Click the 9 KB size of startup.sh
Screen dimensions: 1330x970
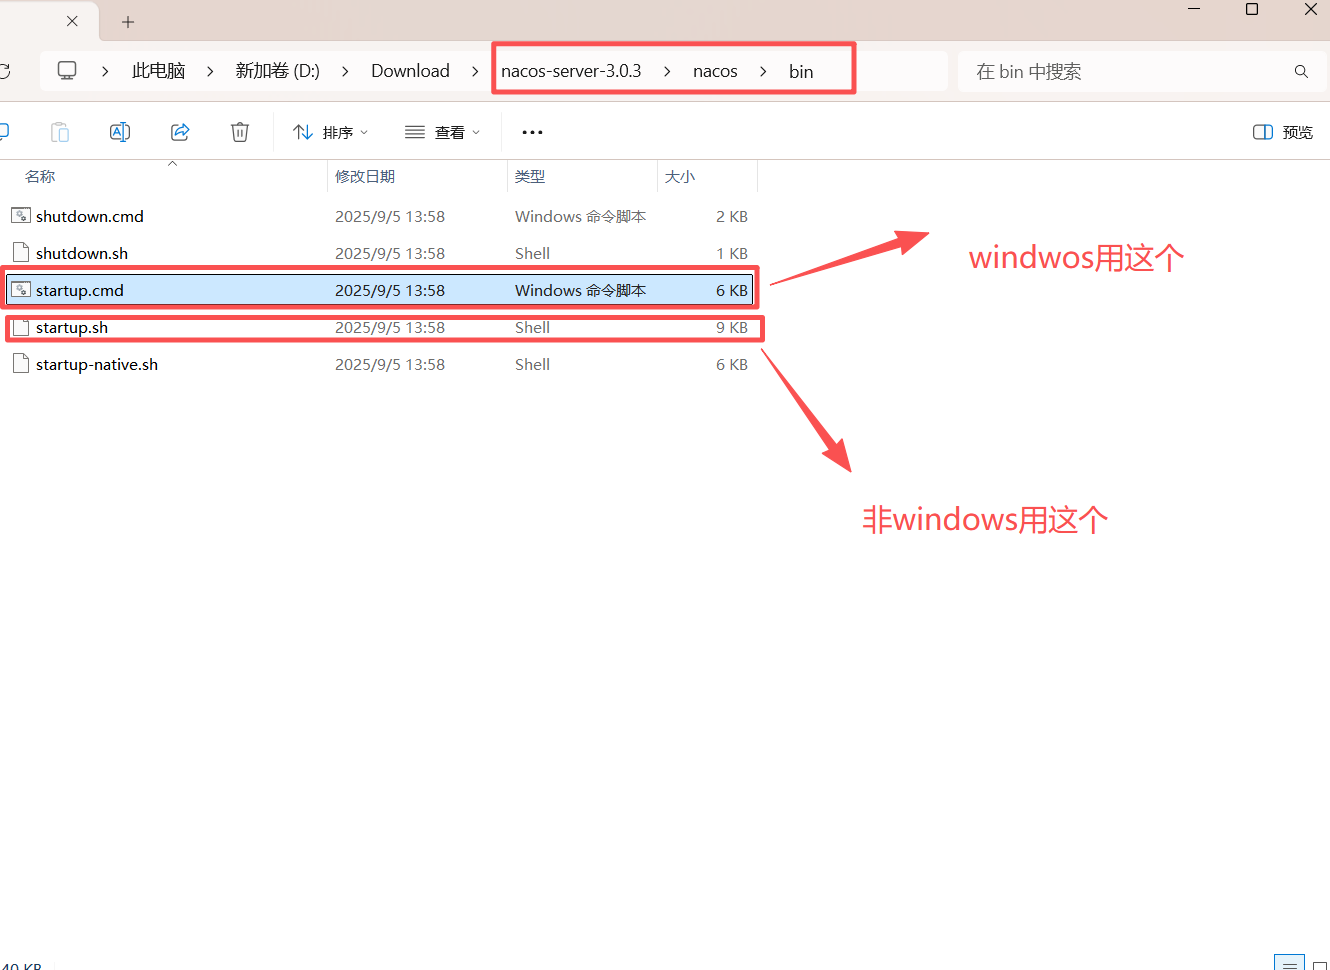coord(732,327)
